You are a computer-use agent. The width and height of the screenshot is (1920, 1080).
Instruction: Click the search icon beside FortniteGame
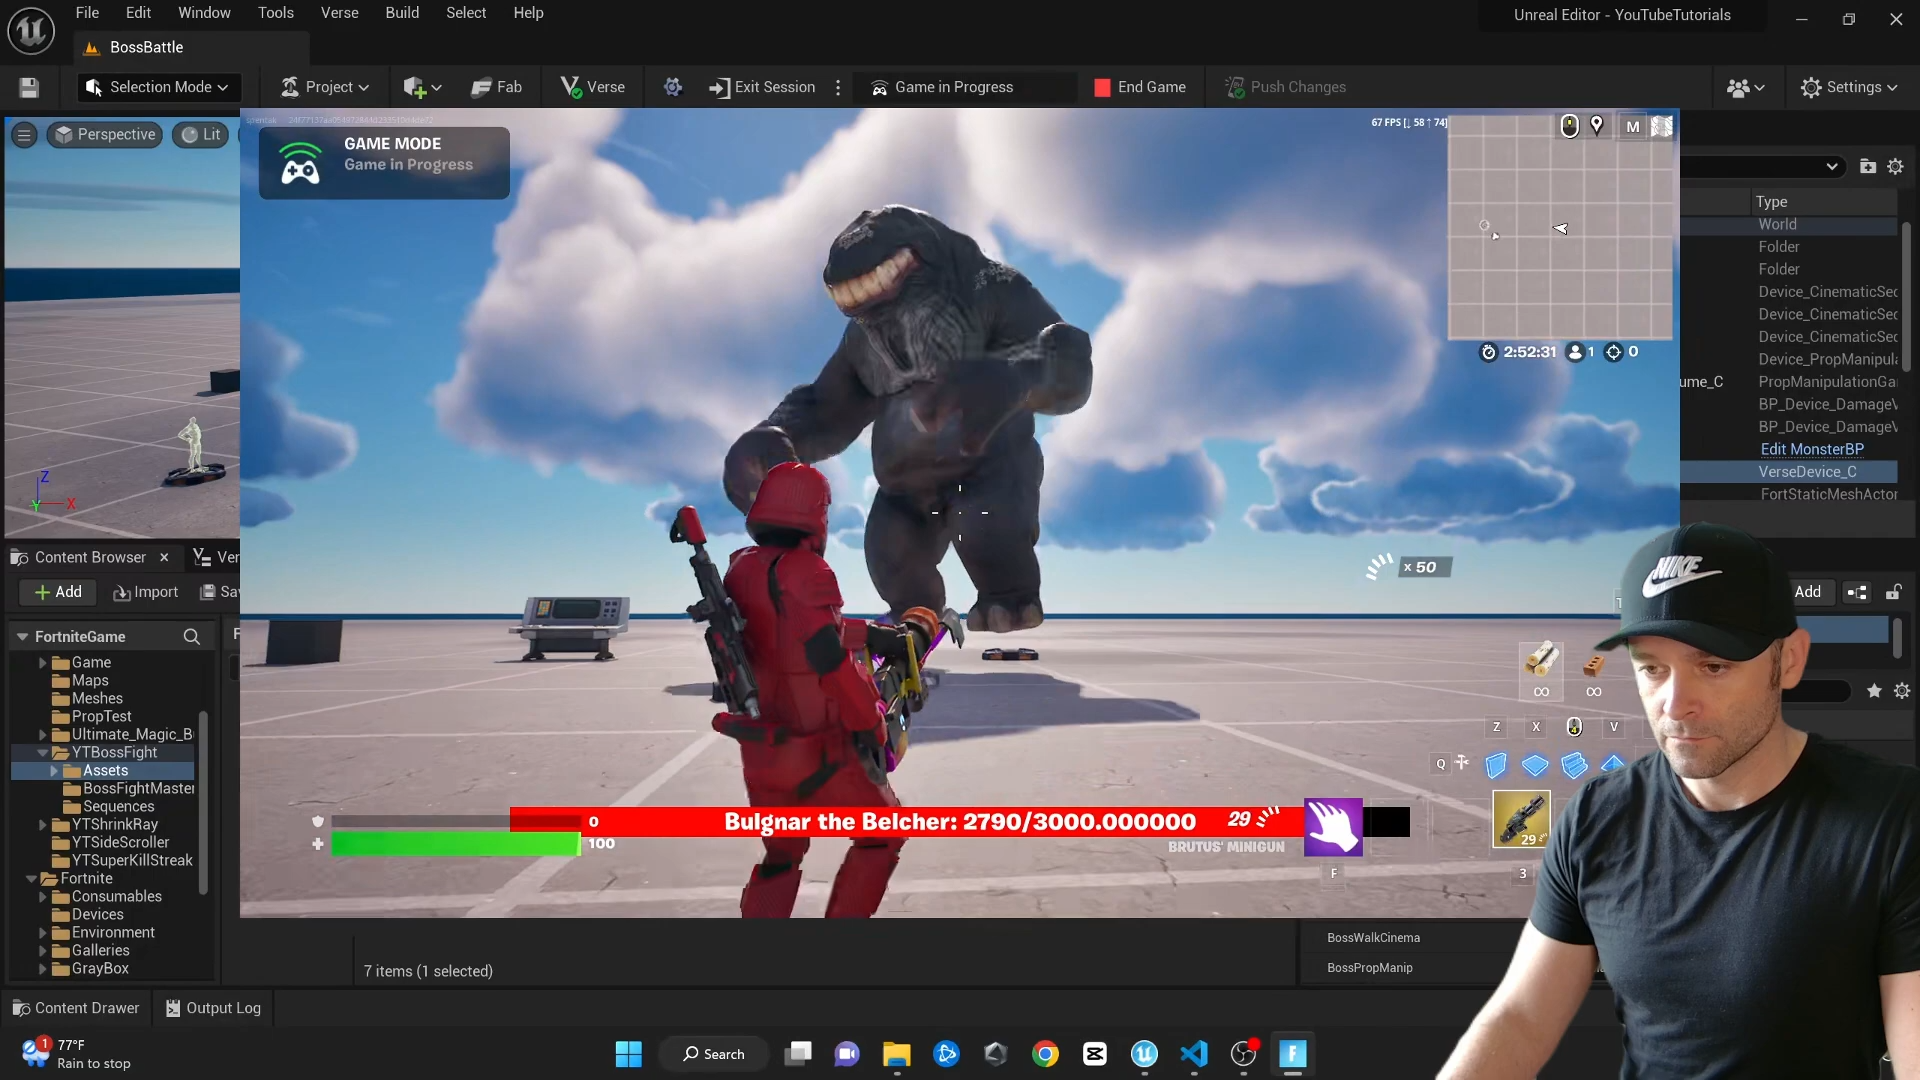192,637
